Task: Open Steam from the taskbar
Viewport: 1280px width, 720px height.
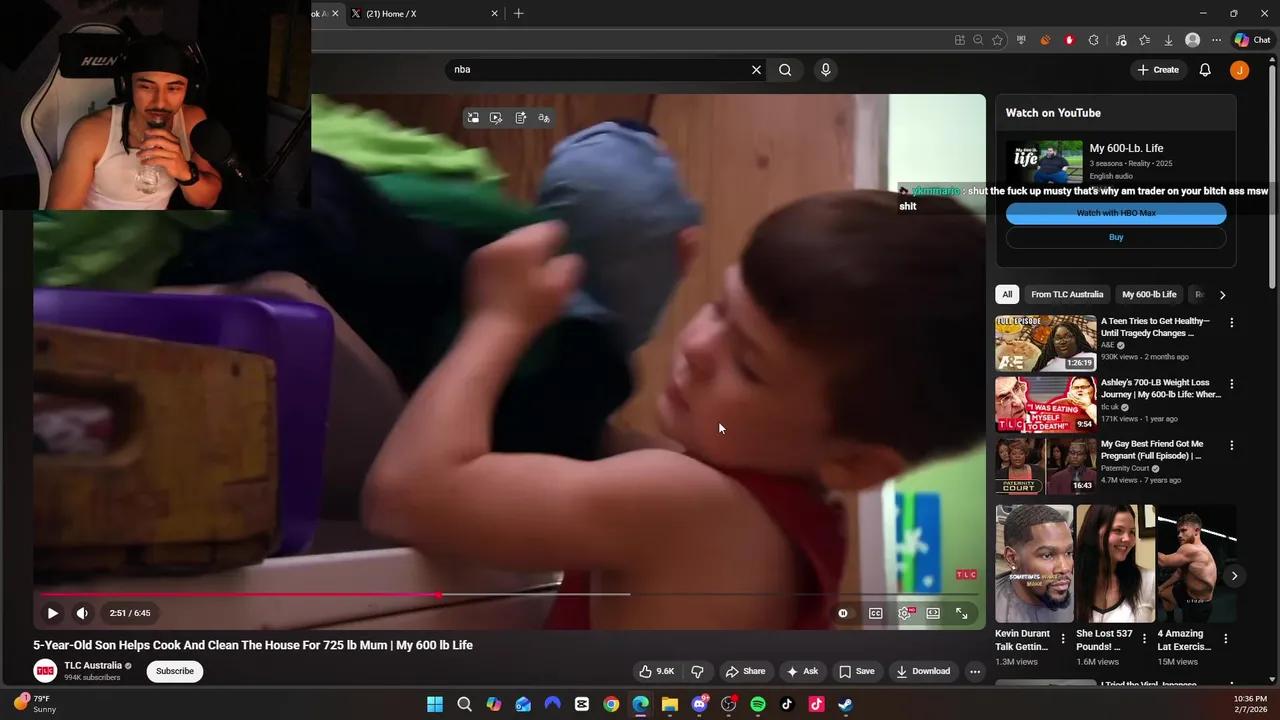Action: pos(846,704)
